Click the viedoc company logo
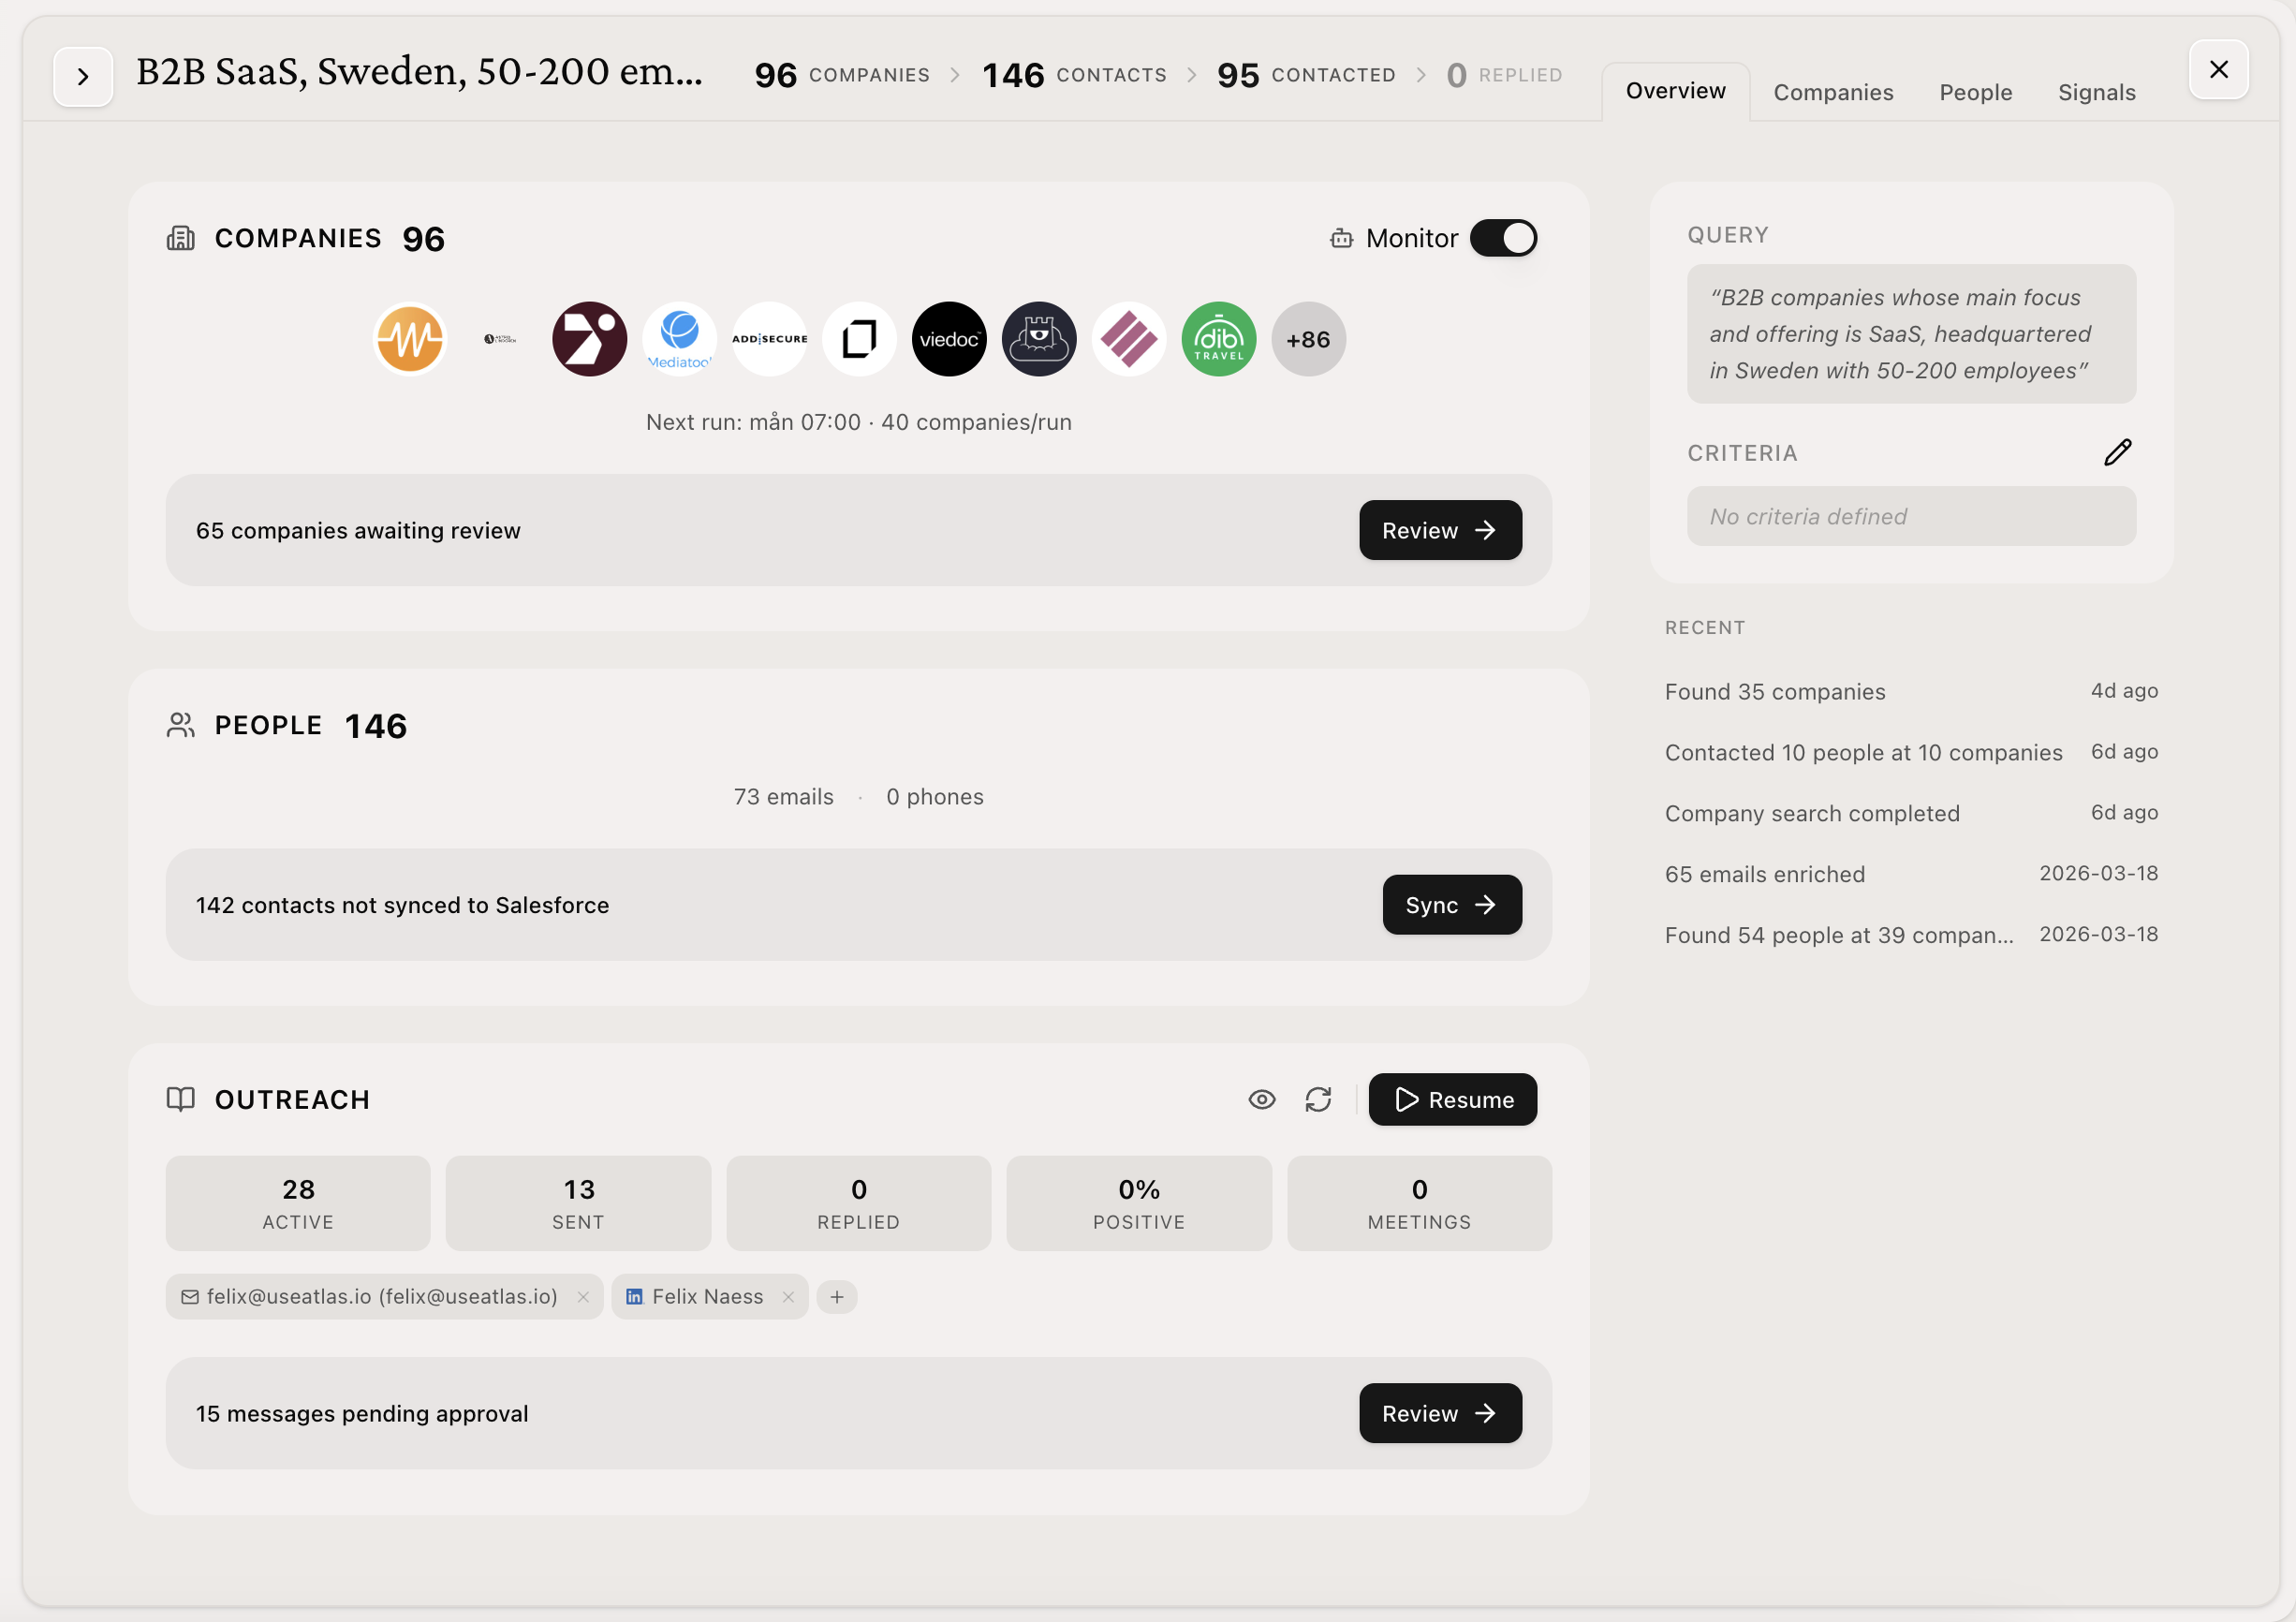 [x=949, y=339]
